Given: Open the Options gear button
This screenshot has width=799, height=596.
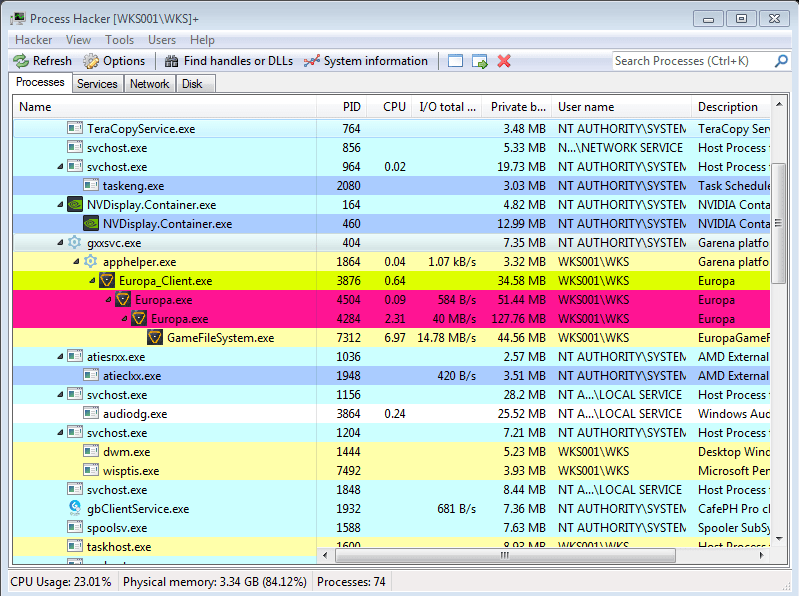Looking at the screenshot, I should [x=114, y=61].
